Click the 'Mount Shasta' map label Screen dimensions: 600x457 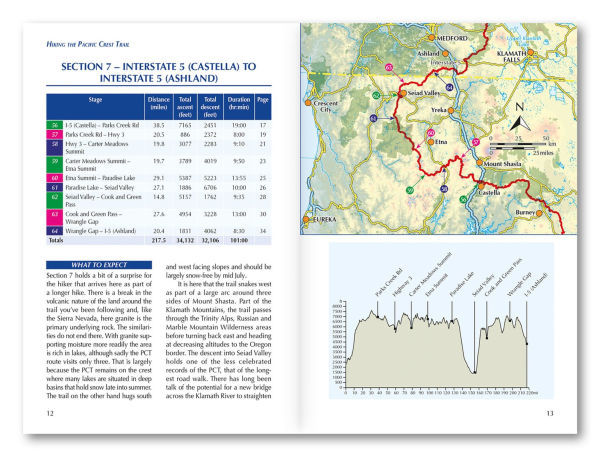point(502,164)
